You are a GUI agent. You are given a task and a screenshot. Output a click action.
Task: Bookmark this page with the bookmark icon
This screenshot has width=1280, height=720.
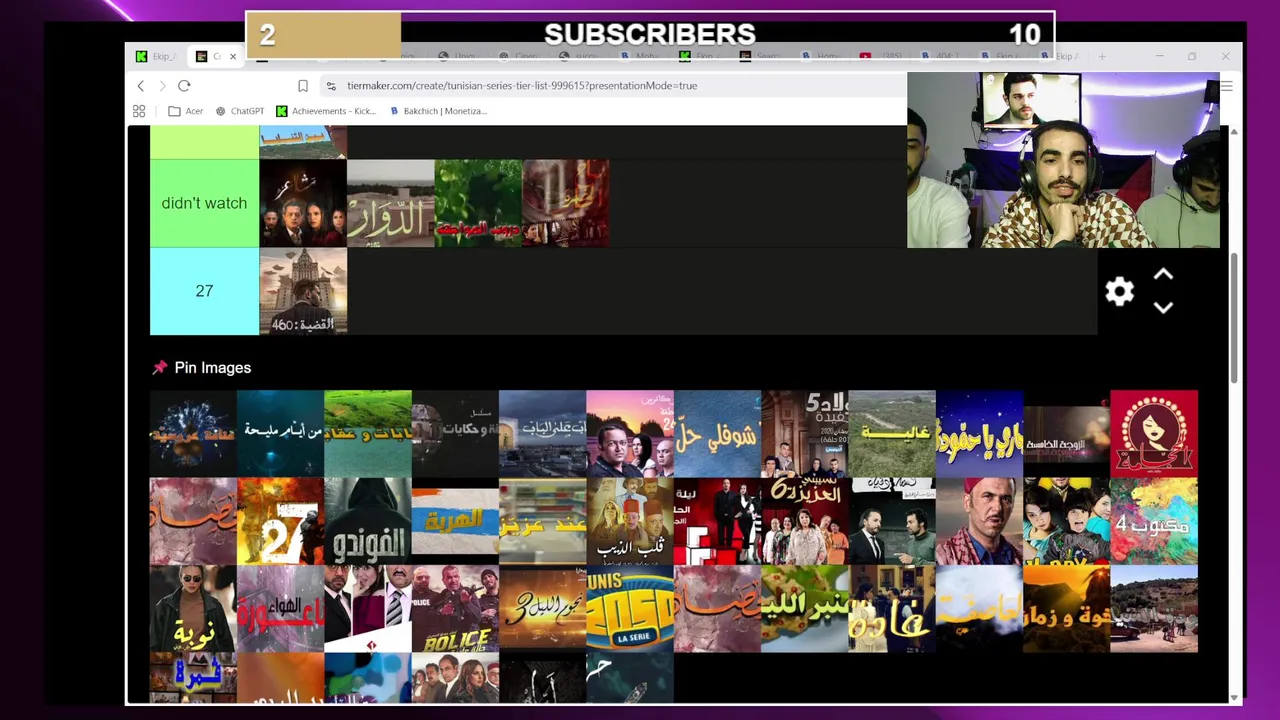(303, 86)
